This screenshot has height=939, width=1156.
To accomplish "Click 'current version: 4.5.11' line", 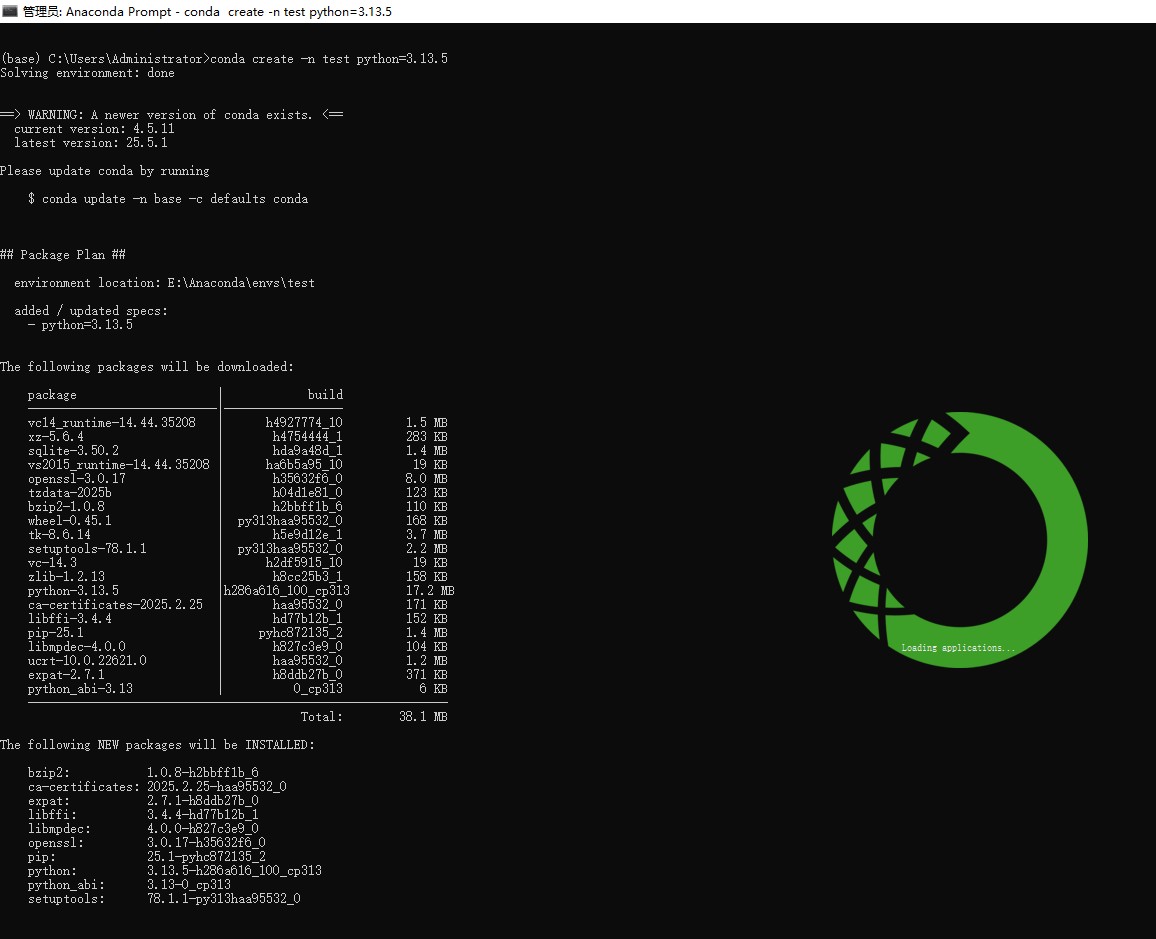I will pos(94,129).
